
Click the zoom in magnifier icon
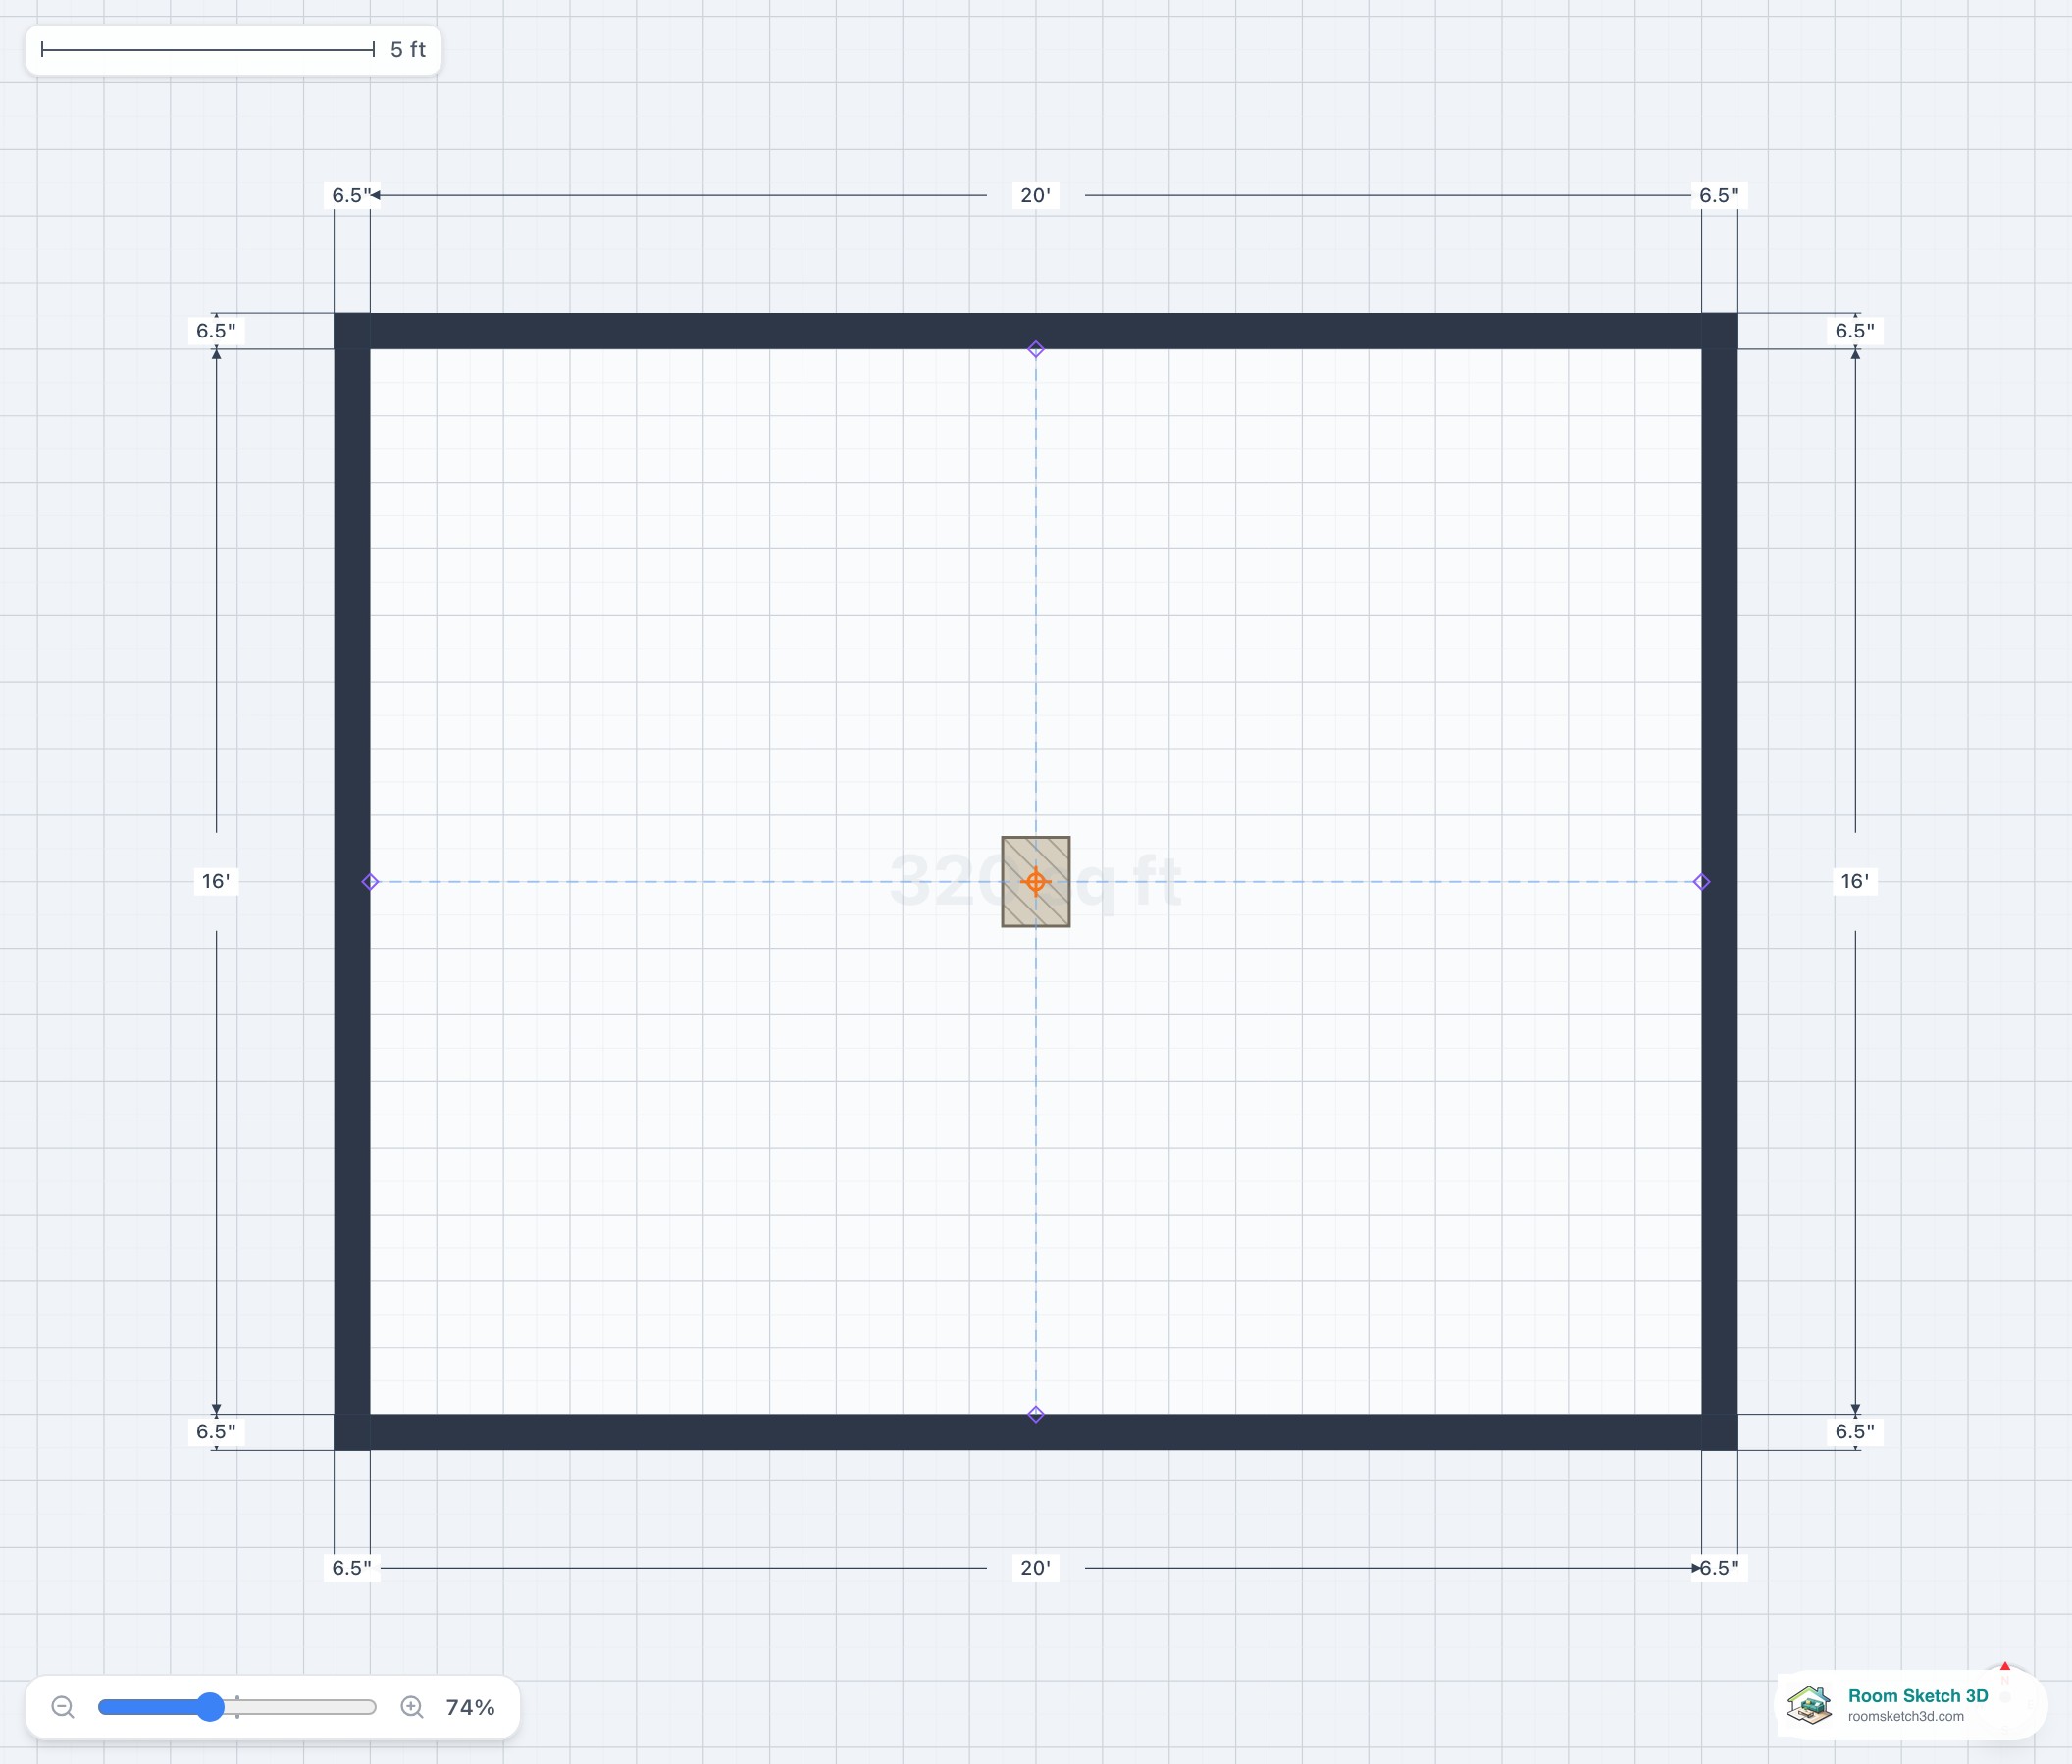pyautogui.click(x=412, y=1707)
